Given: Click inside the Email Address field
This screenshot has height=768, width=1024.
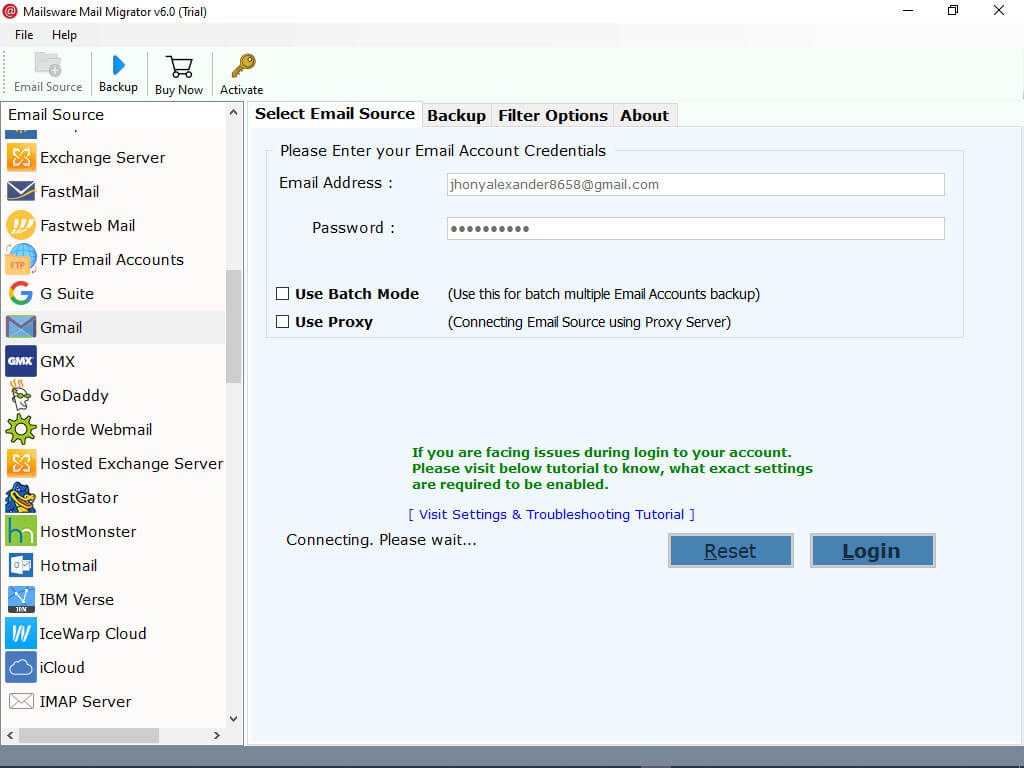Looking at the screenshot, I should [694, 184].
